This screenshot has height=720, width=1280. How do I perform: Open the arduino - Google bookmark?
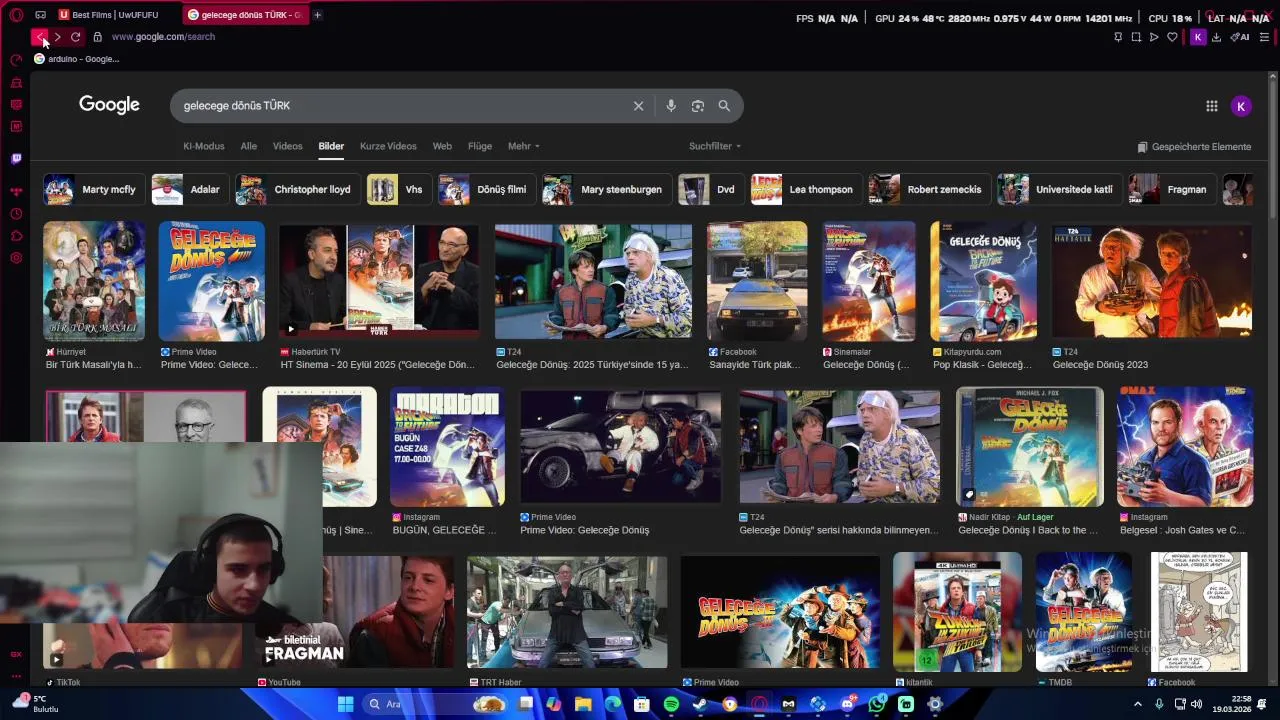[77, 59]
